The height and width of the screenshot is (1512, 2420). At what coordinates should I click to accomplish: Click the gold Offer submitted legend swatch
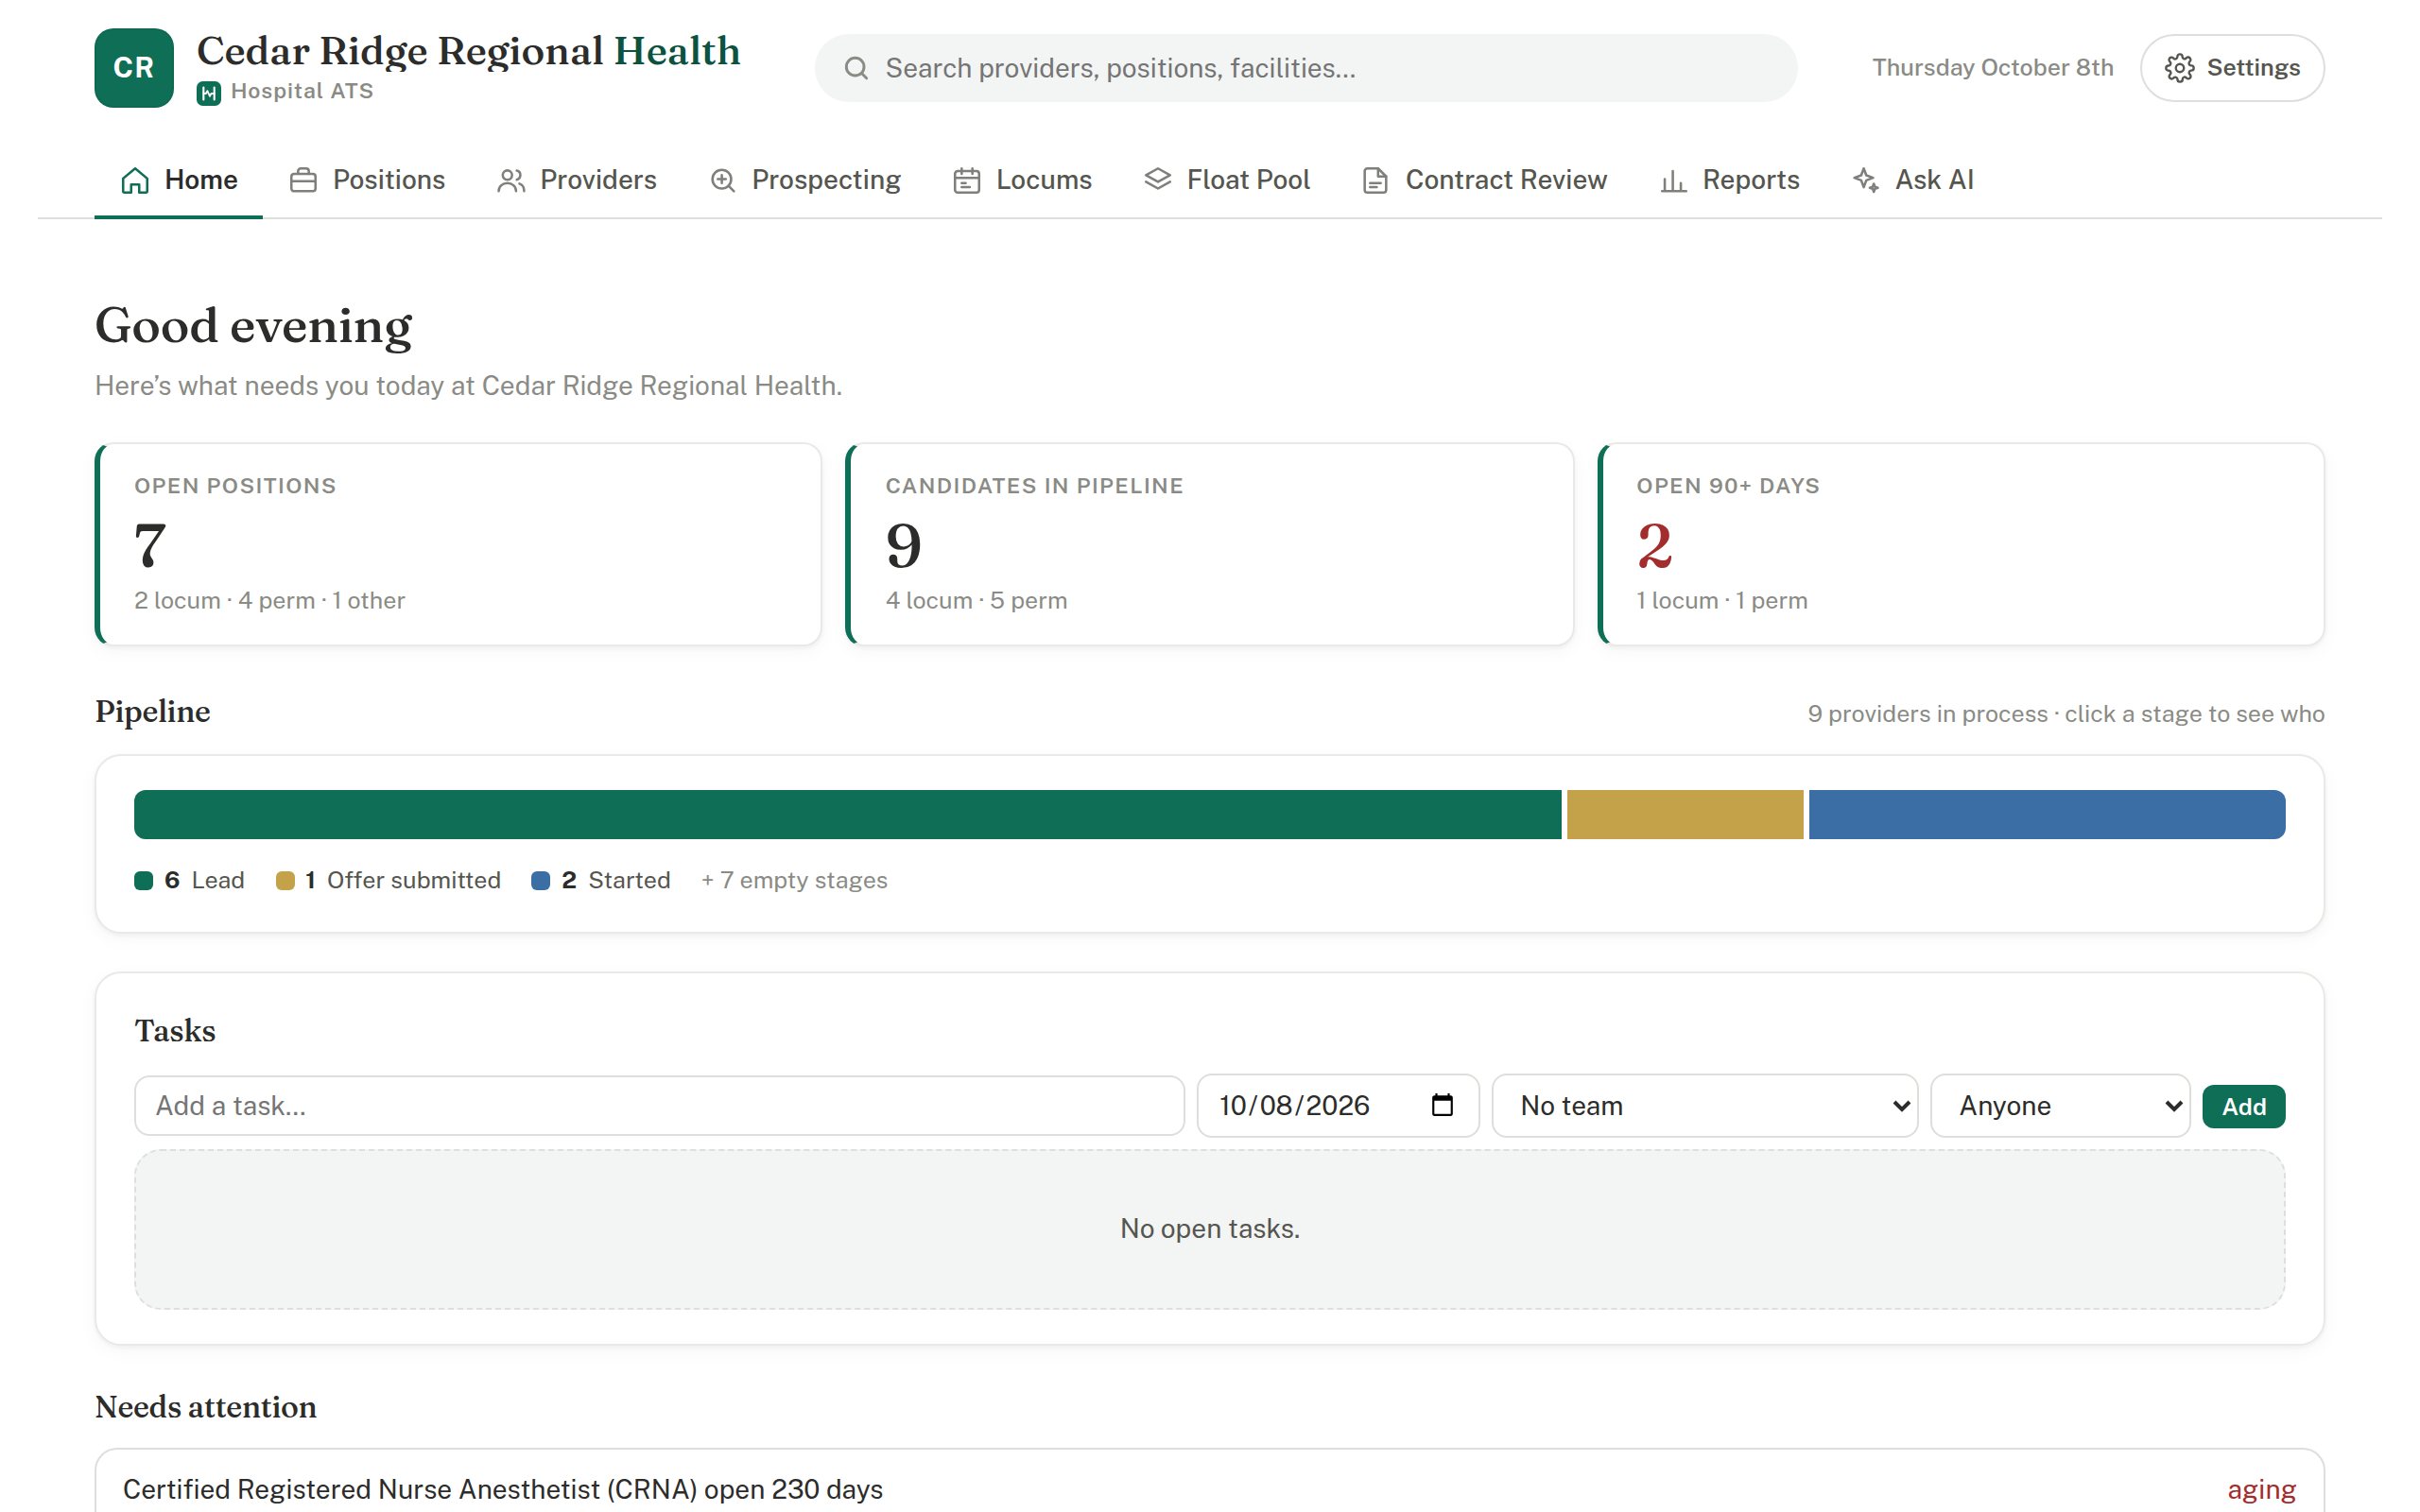[285, 881]
